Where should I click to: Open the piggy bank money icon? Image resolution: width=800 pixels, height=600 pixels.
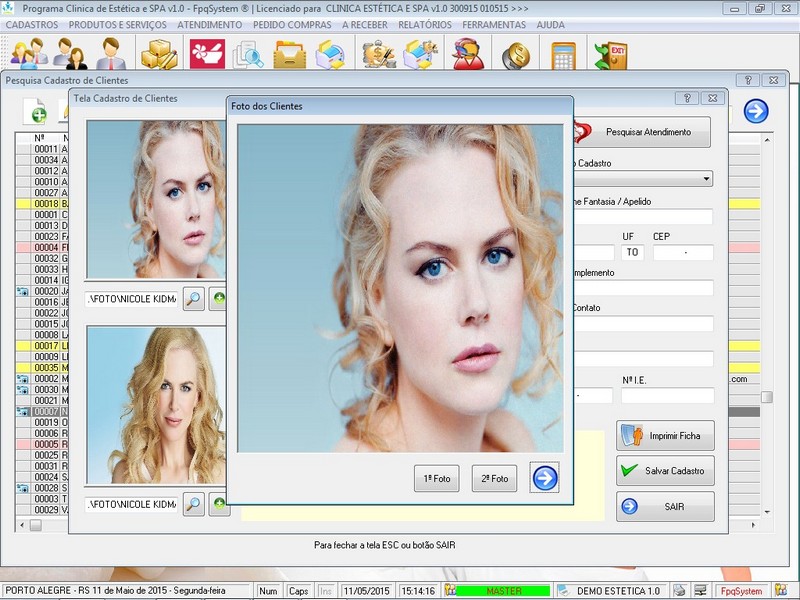point(379,54)
